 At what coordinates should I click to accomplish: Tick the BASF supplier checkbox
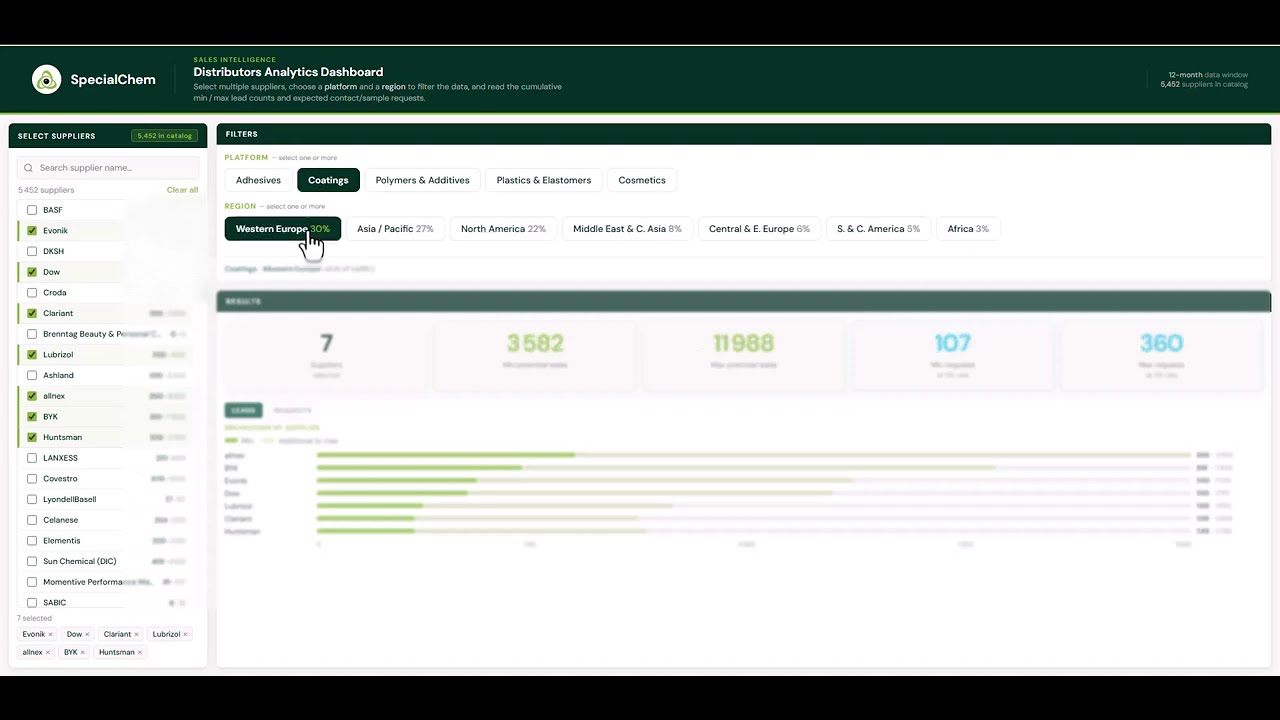click(32, 210)
